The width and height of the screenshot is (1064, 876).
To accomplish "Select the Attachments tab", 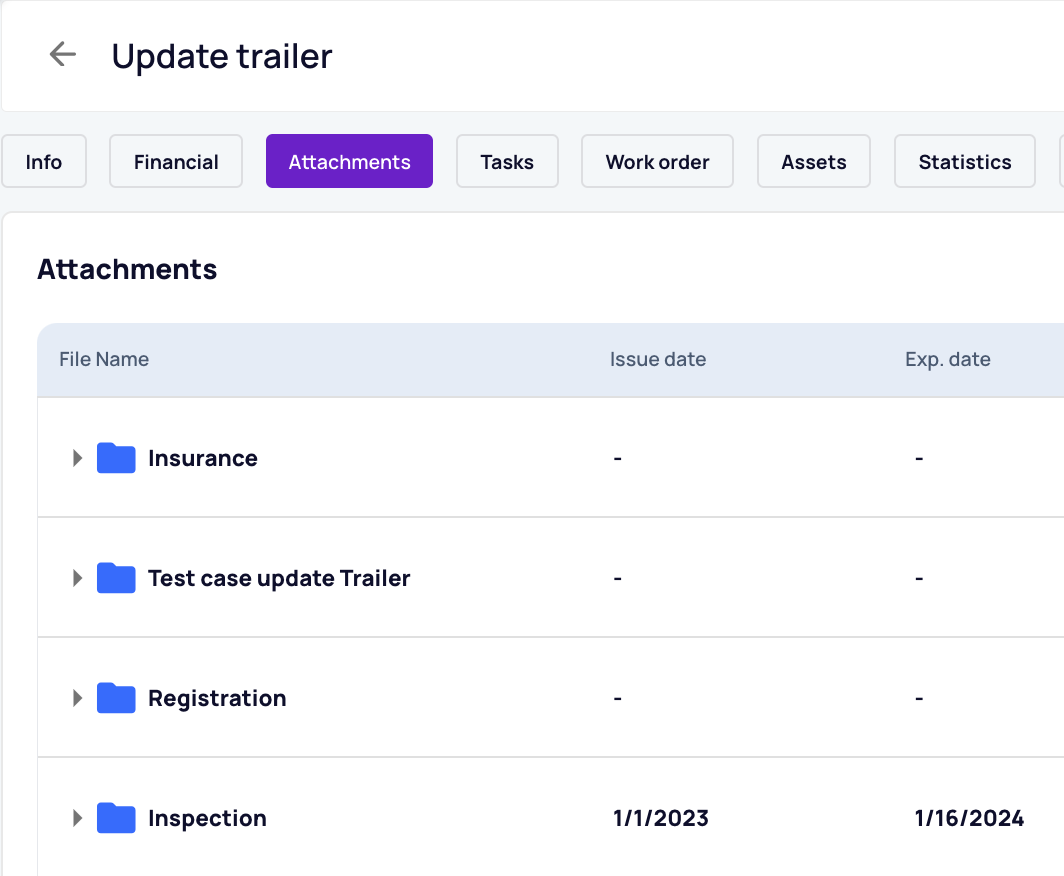I will [x=349, y=161].
